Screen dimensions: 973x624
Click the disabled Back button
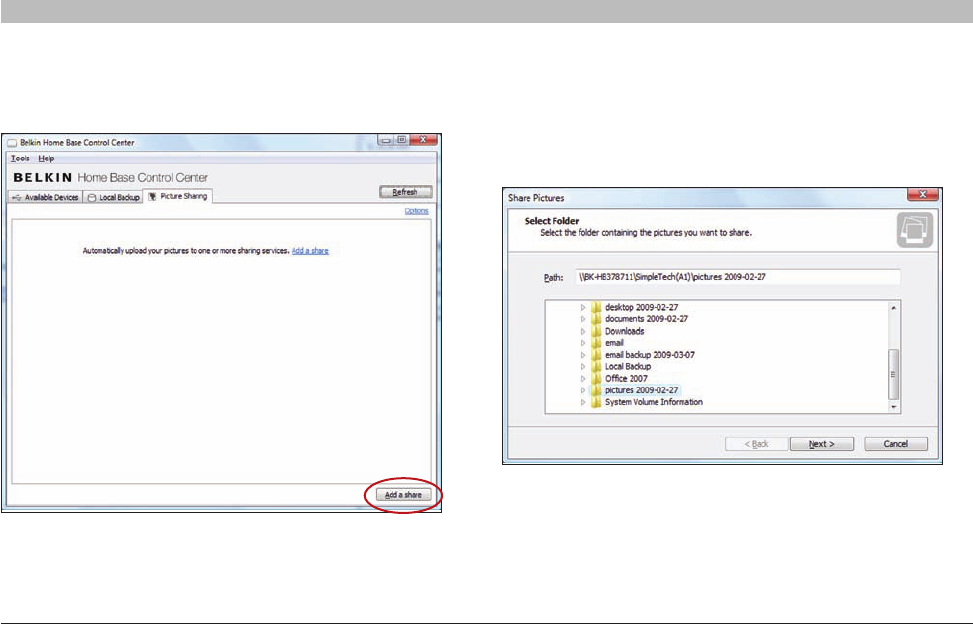(x=756, y=444)
